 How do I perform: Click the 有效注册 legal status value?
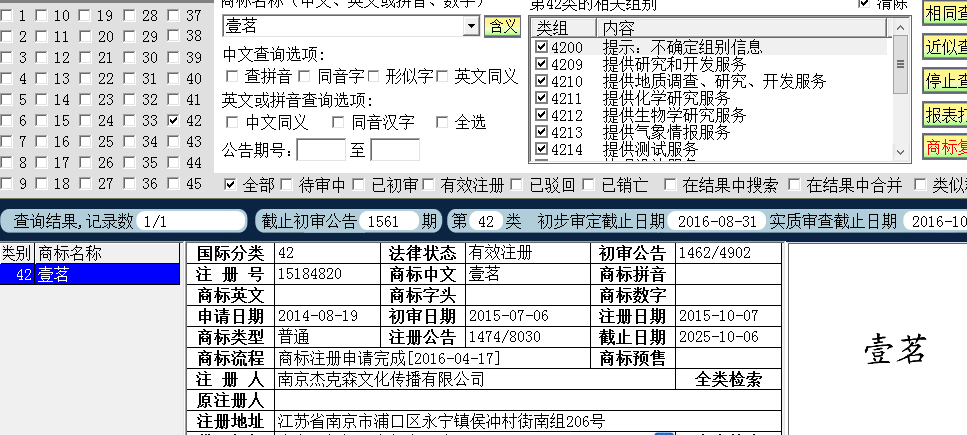click(x=500, y=252)
